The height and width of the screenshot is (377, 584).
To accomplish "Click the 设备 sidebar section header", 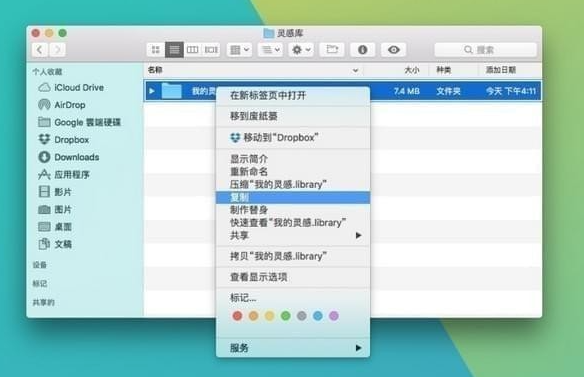I will coord(40,265).
